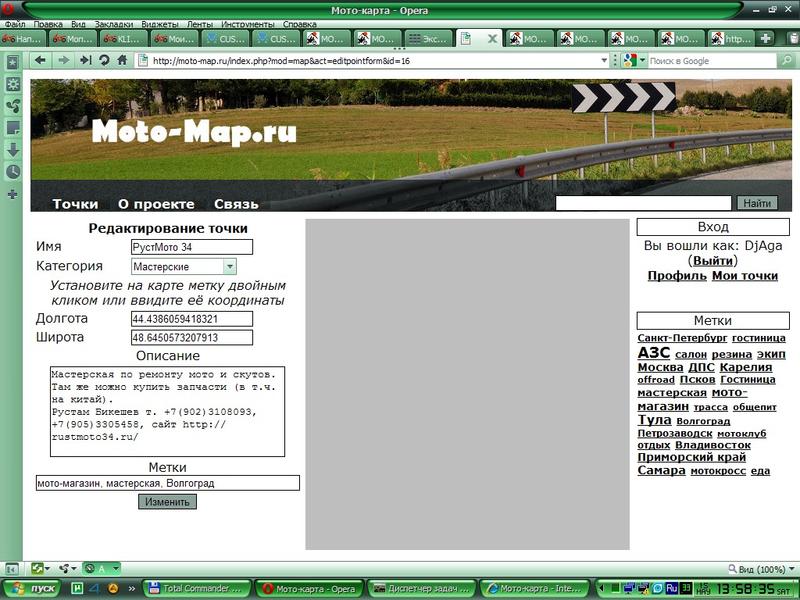Click the АЗС tag link

[x=654, y=353]
